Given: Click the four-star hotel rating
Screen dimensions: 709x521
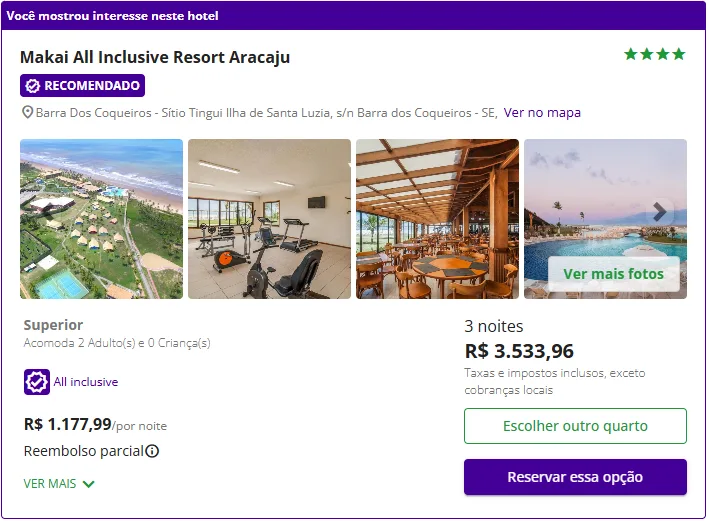Looking at the screenshot, I should [x=655, y=54].
